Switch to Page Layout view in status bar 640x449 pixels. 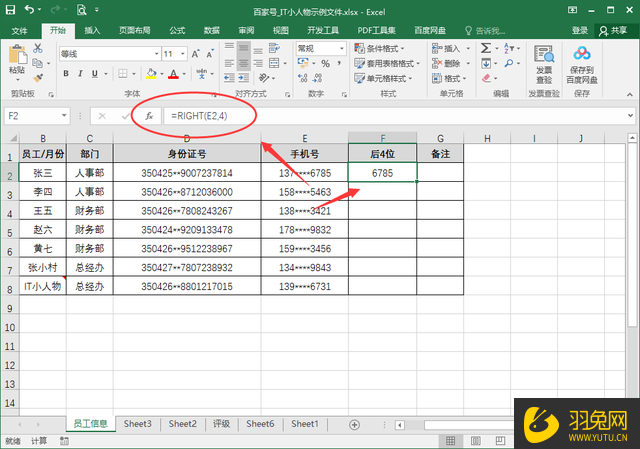click(x=476, y=441)
